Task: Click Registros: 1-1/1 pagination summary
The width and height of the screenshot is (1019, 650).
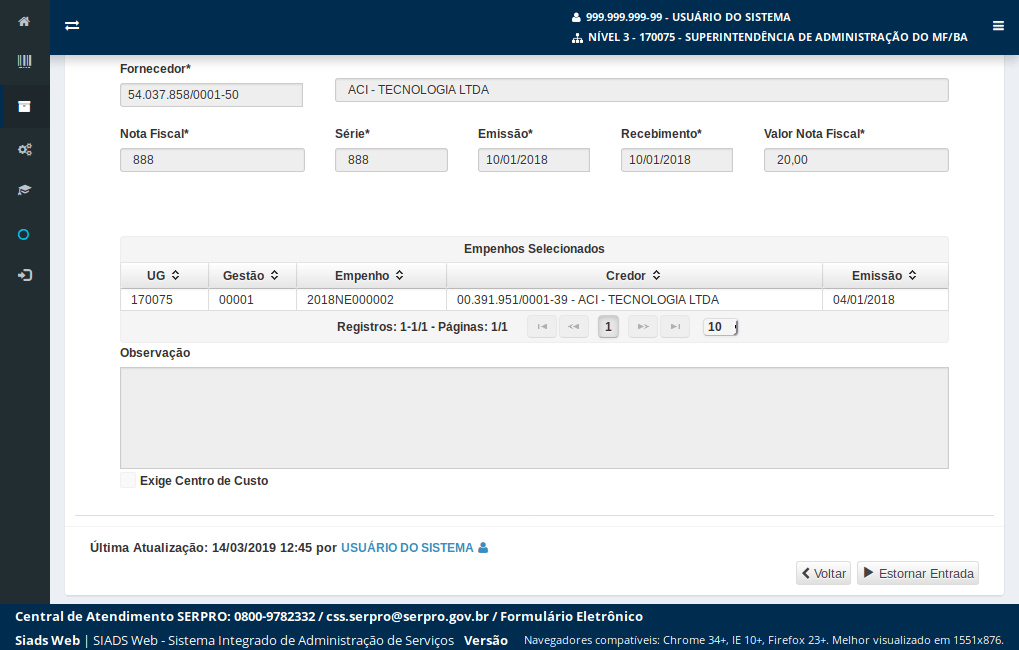Action: [422, 327]
